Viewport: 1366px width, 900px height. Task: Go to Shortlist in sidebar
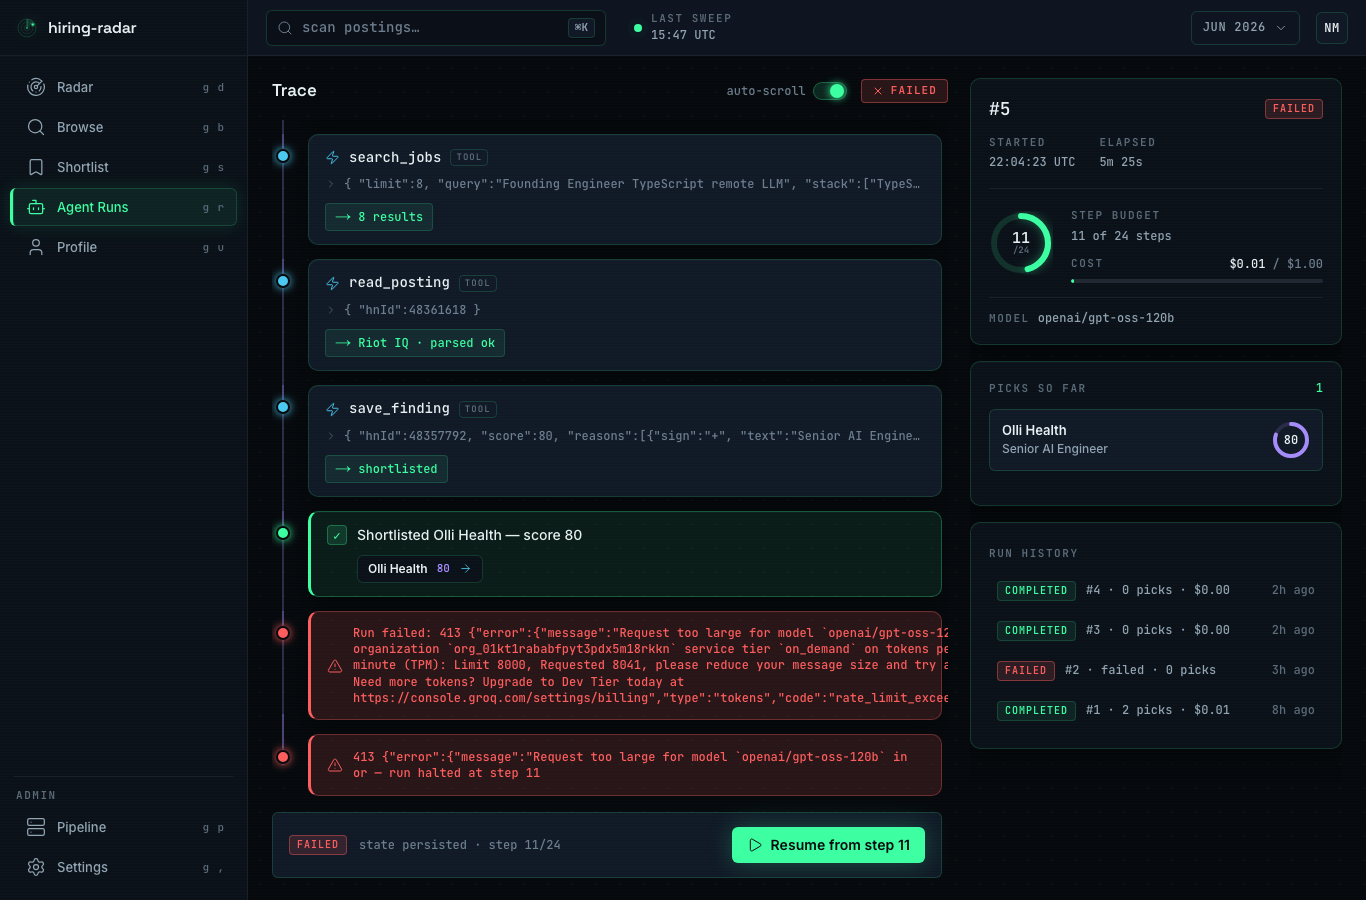click(x=124, y=167)
